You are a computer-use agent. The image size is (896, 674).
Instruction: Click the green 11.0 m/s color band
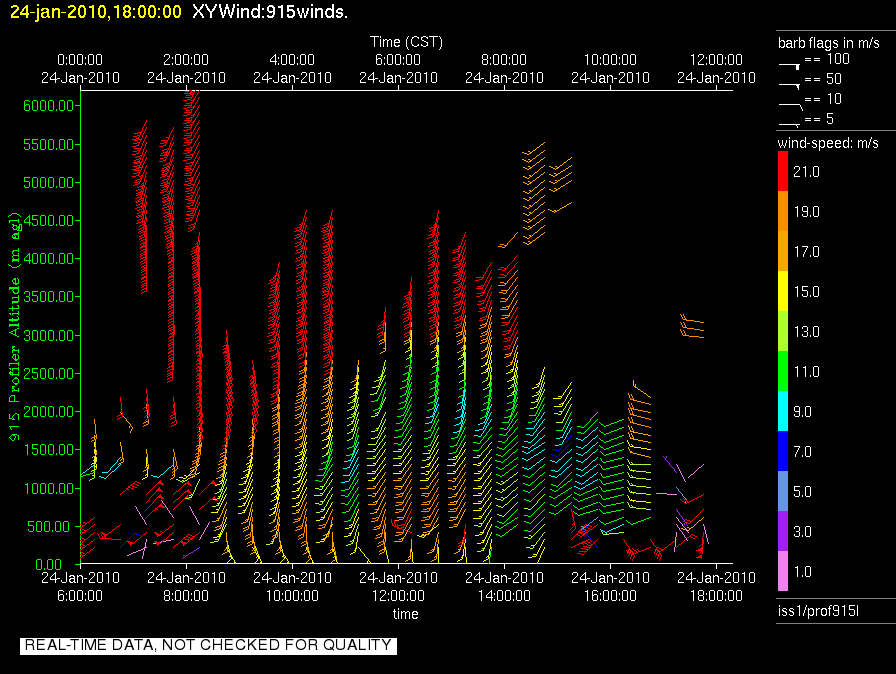(783, 371)
